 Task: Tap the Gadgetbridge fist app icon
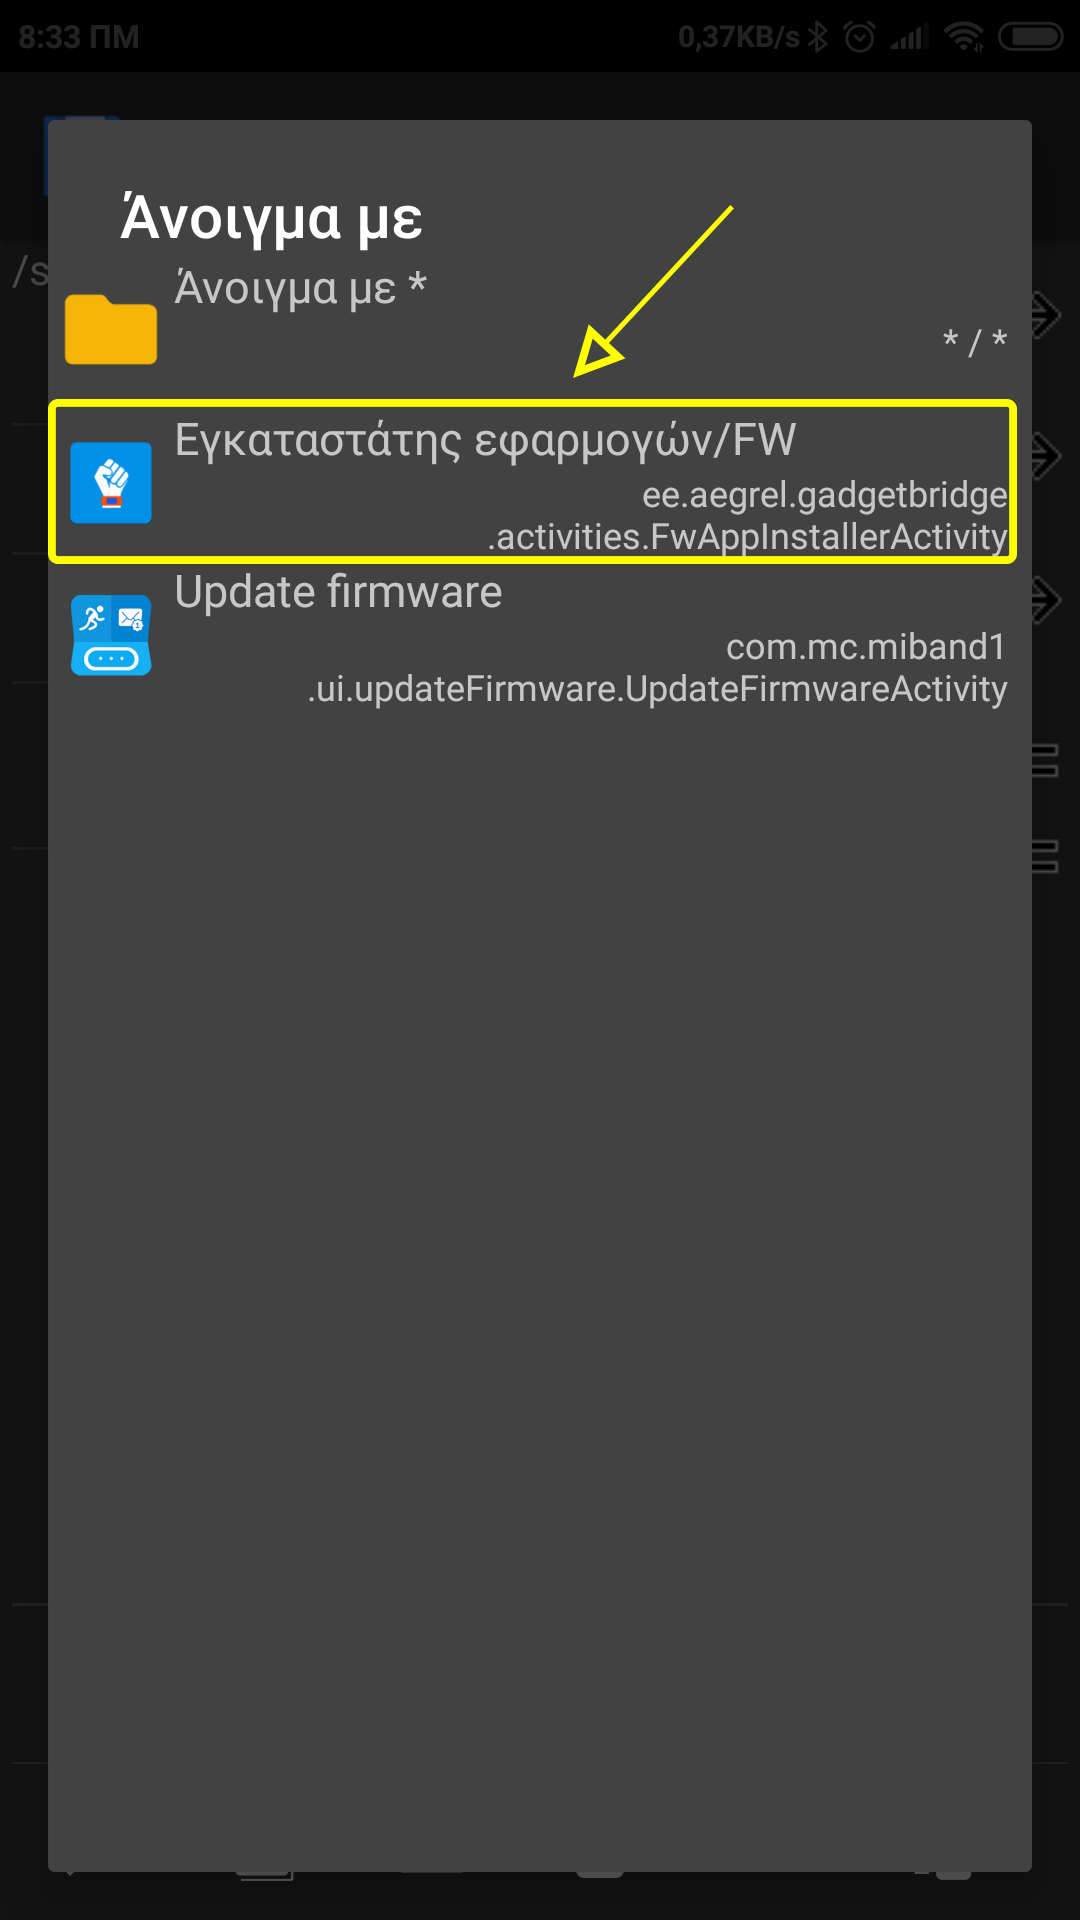coord(111,483)
